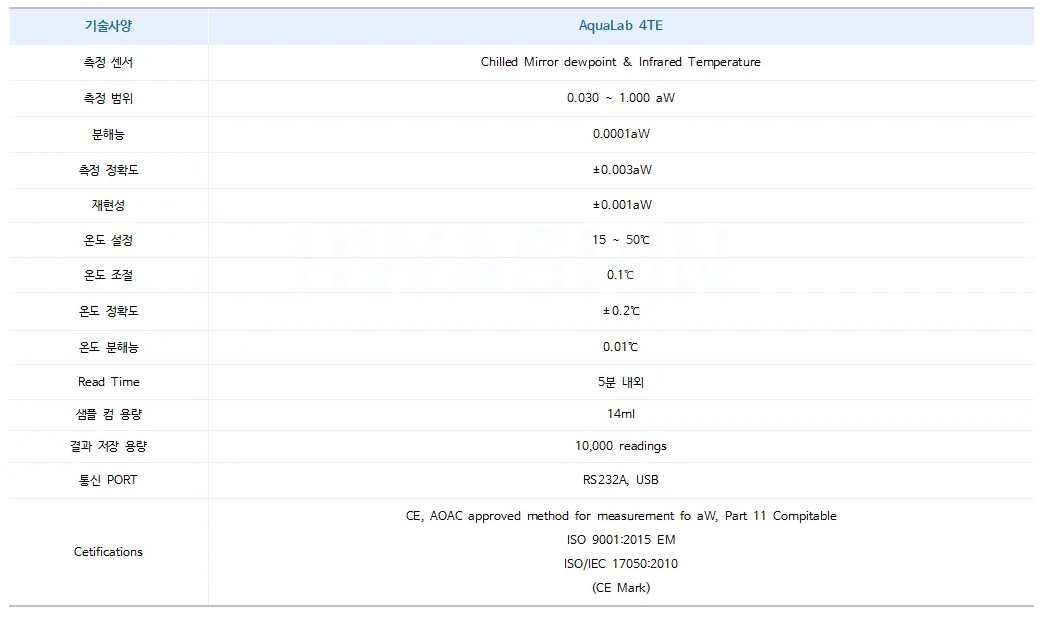Select the '온도 정확도' row label
The image size is (1049, 618).
click(108, 311)
